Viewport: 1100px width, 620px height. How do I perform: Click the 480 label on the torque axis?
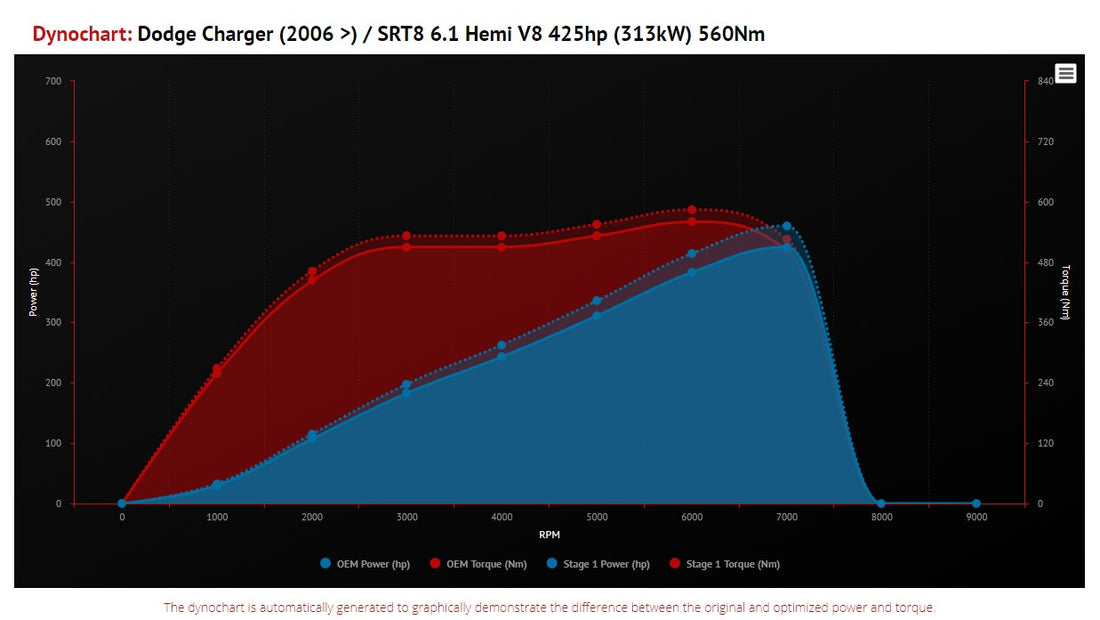click(x=1045, y=262)
